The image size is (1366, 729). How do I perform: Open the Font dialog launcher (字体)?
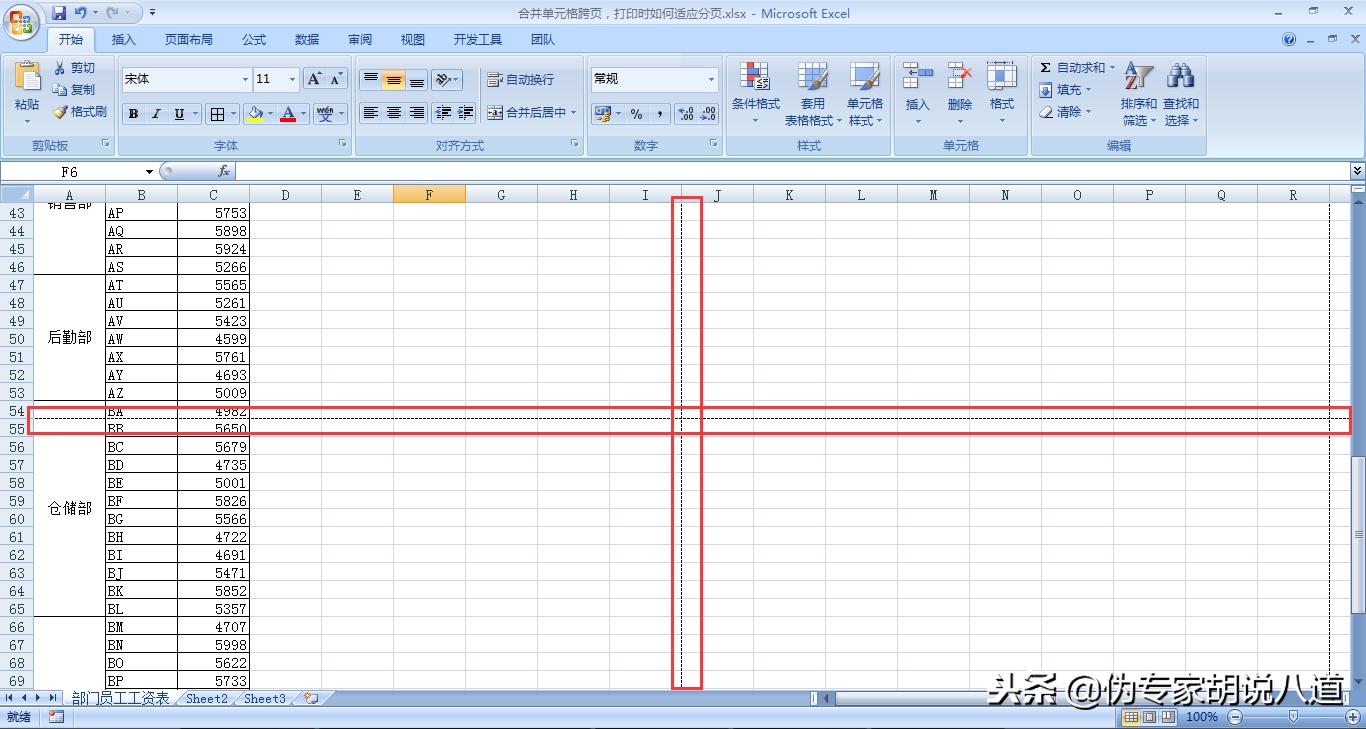pyautogui.click(x=343, y=144)
